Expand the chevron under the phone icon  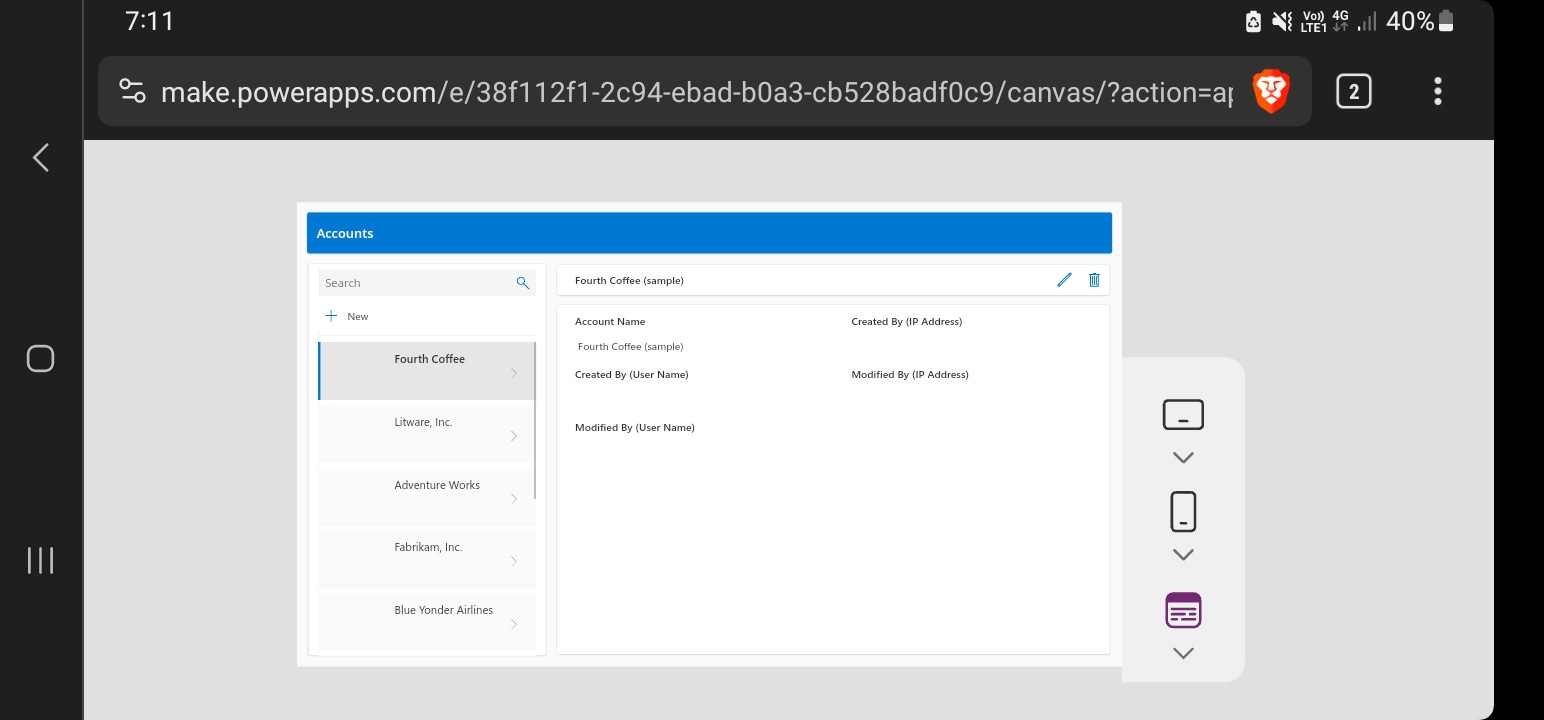1183,554
